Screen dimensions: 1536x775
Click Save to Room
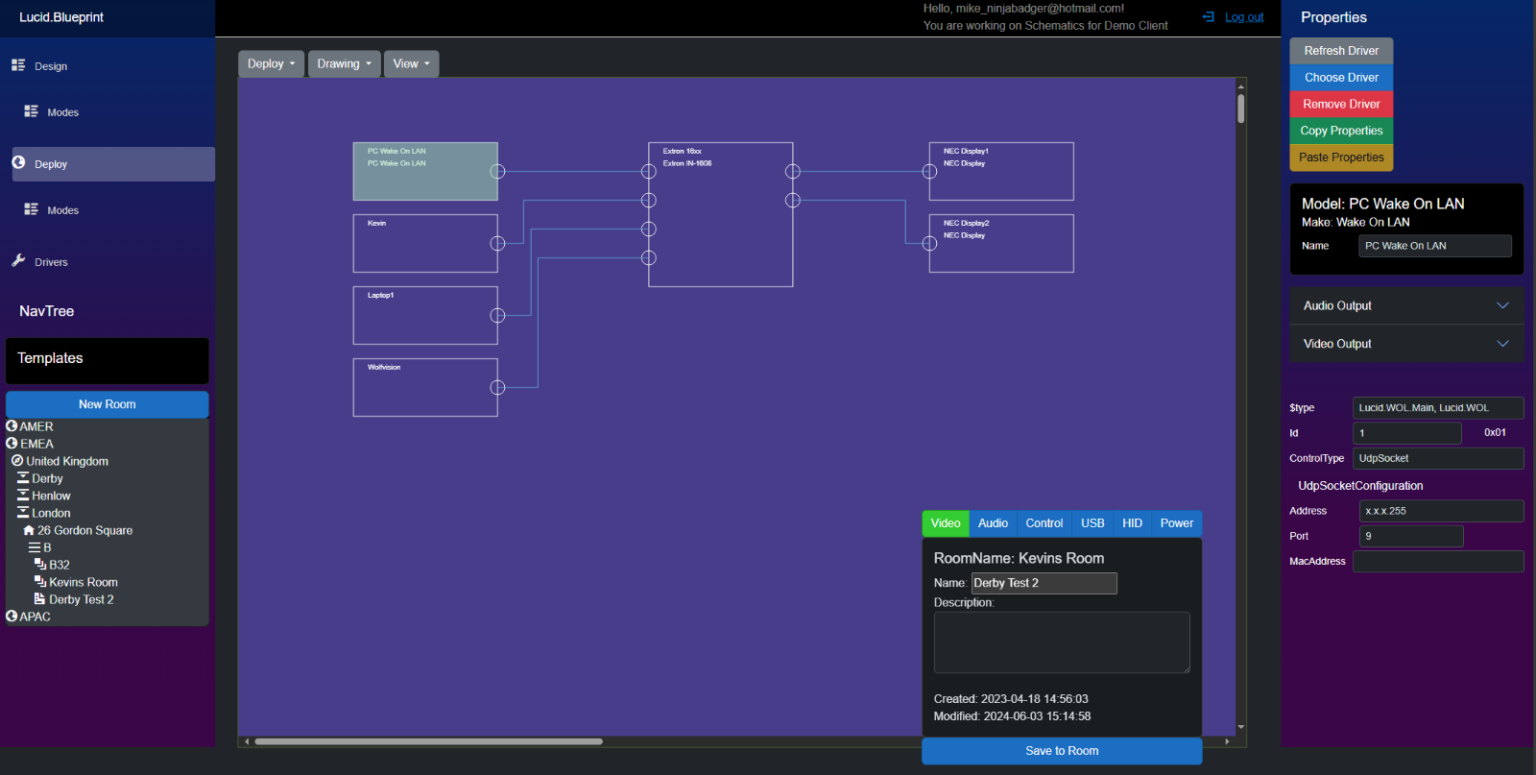(1061, 751)
